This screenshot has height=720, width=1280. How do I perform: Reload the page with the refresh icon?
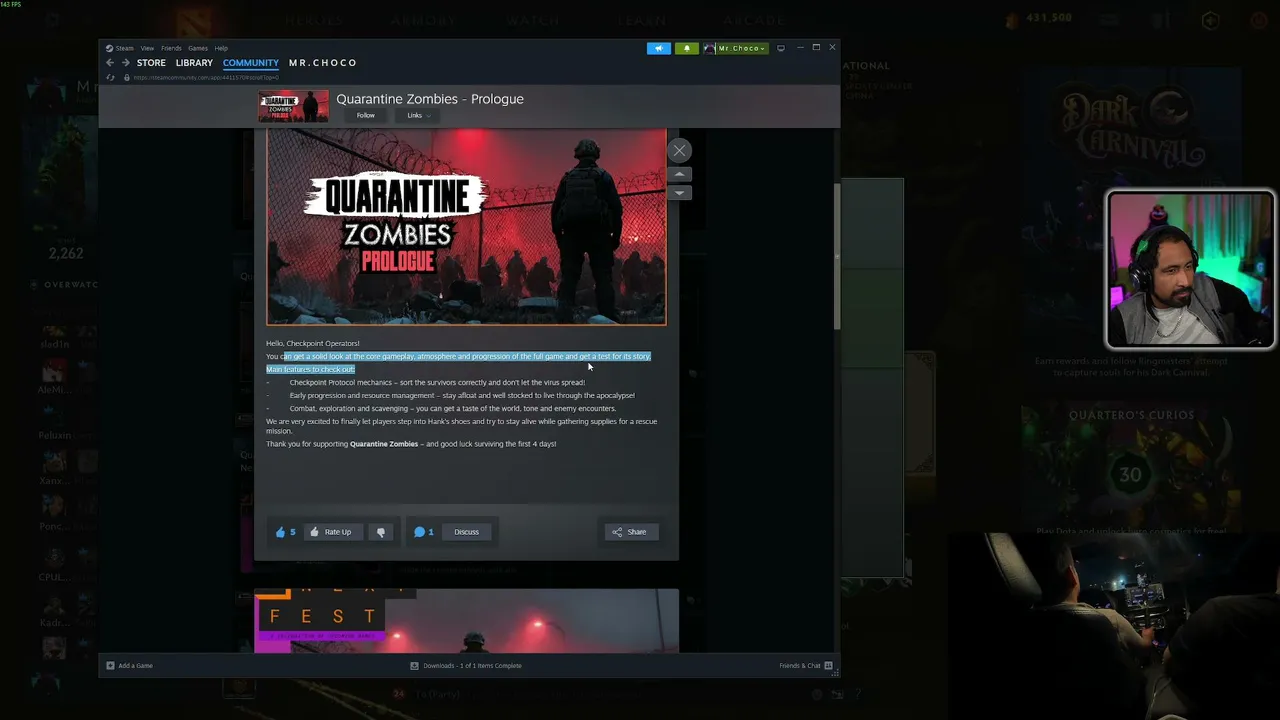tap(110, 78)
